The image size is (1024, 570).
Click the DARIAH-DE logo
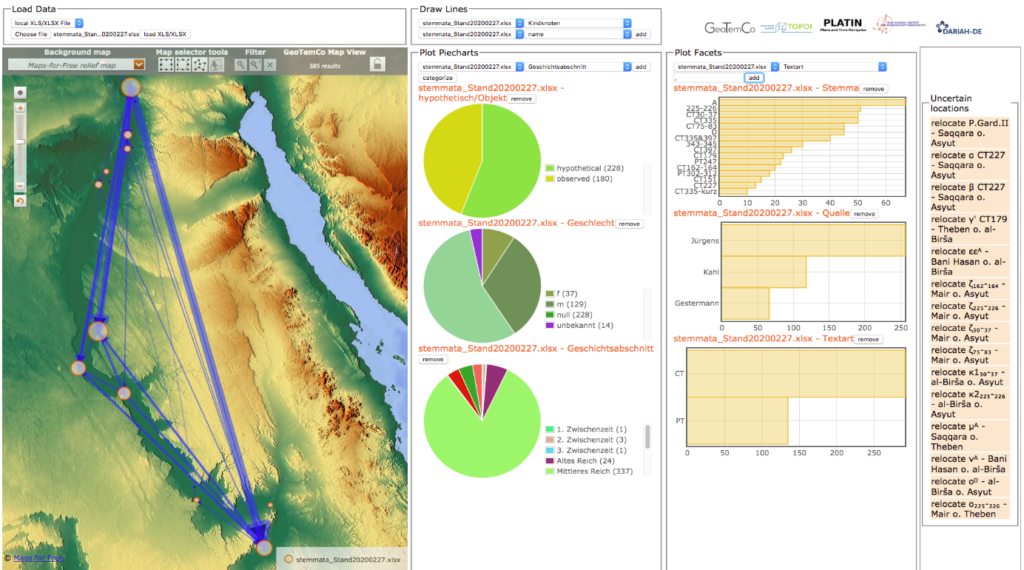click(959, 28)
